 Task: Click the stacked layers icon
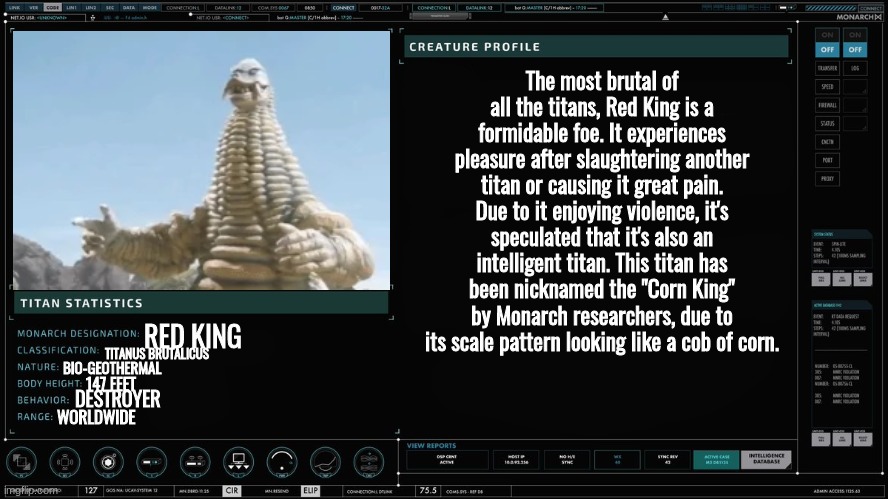pyautogui.click(x=369, y=462)
